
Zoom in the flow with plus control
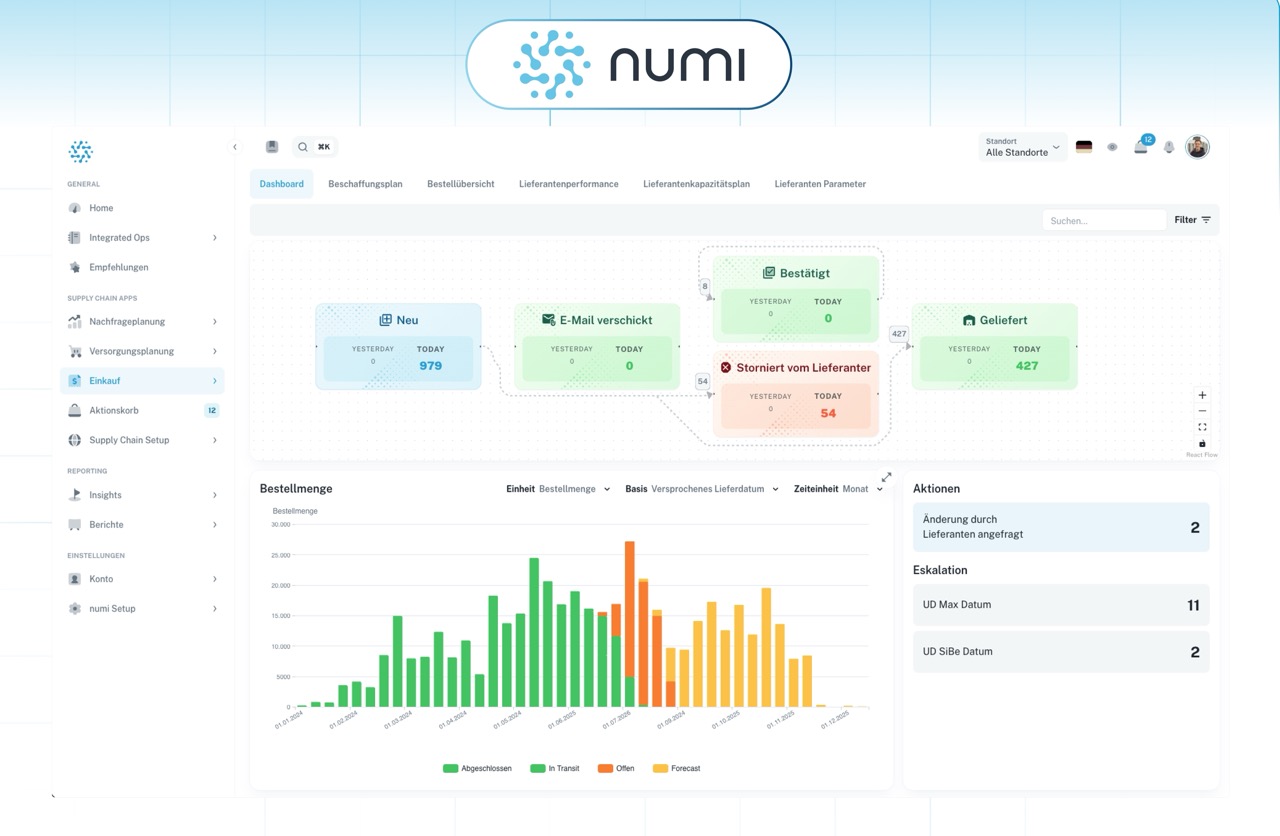point(1202,395)
